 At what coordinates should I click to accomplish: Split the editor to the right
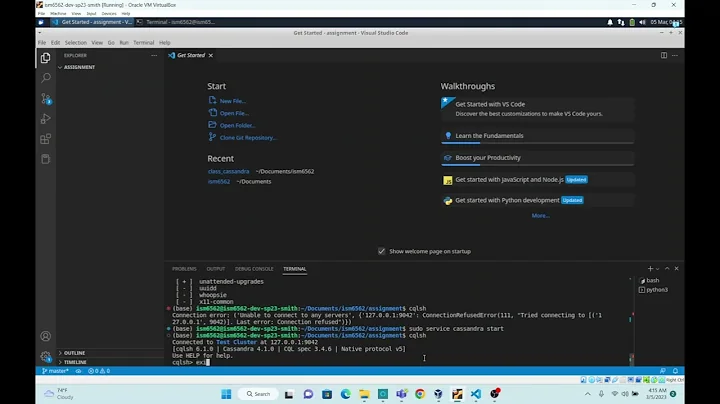coord(664,55)
